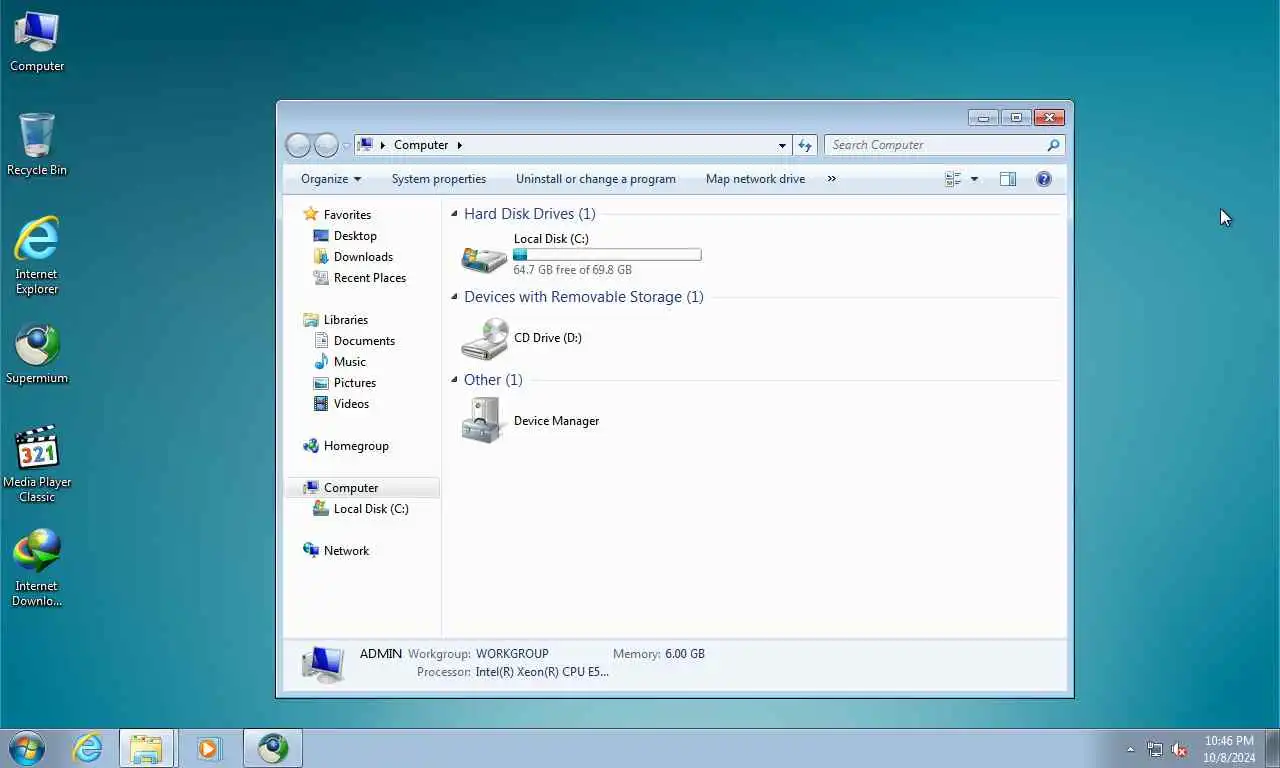Image resolution: width=1280 pixels, height=768 pixels.
Task: Select the CD Drive (D:) icon
Action: (x=484, y=339)
